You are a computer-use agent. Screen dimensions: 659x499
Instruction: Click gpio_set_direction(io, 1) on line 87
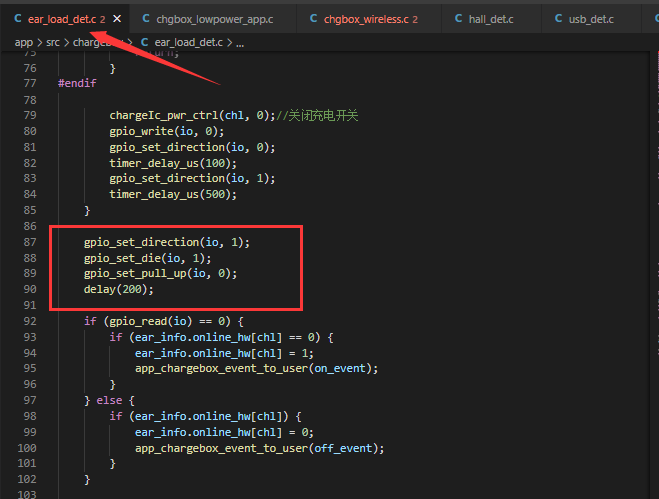[167, 243]
